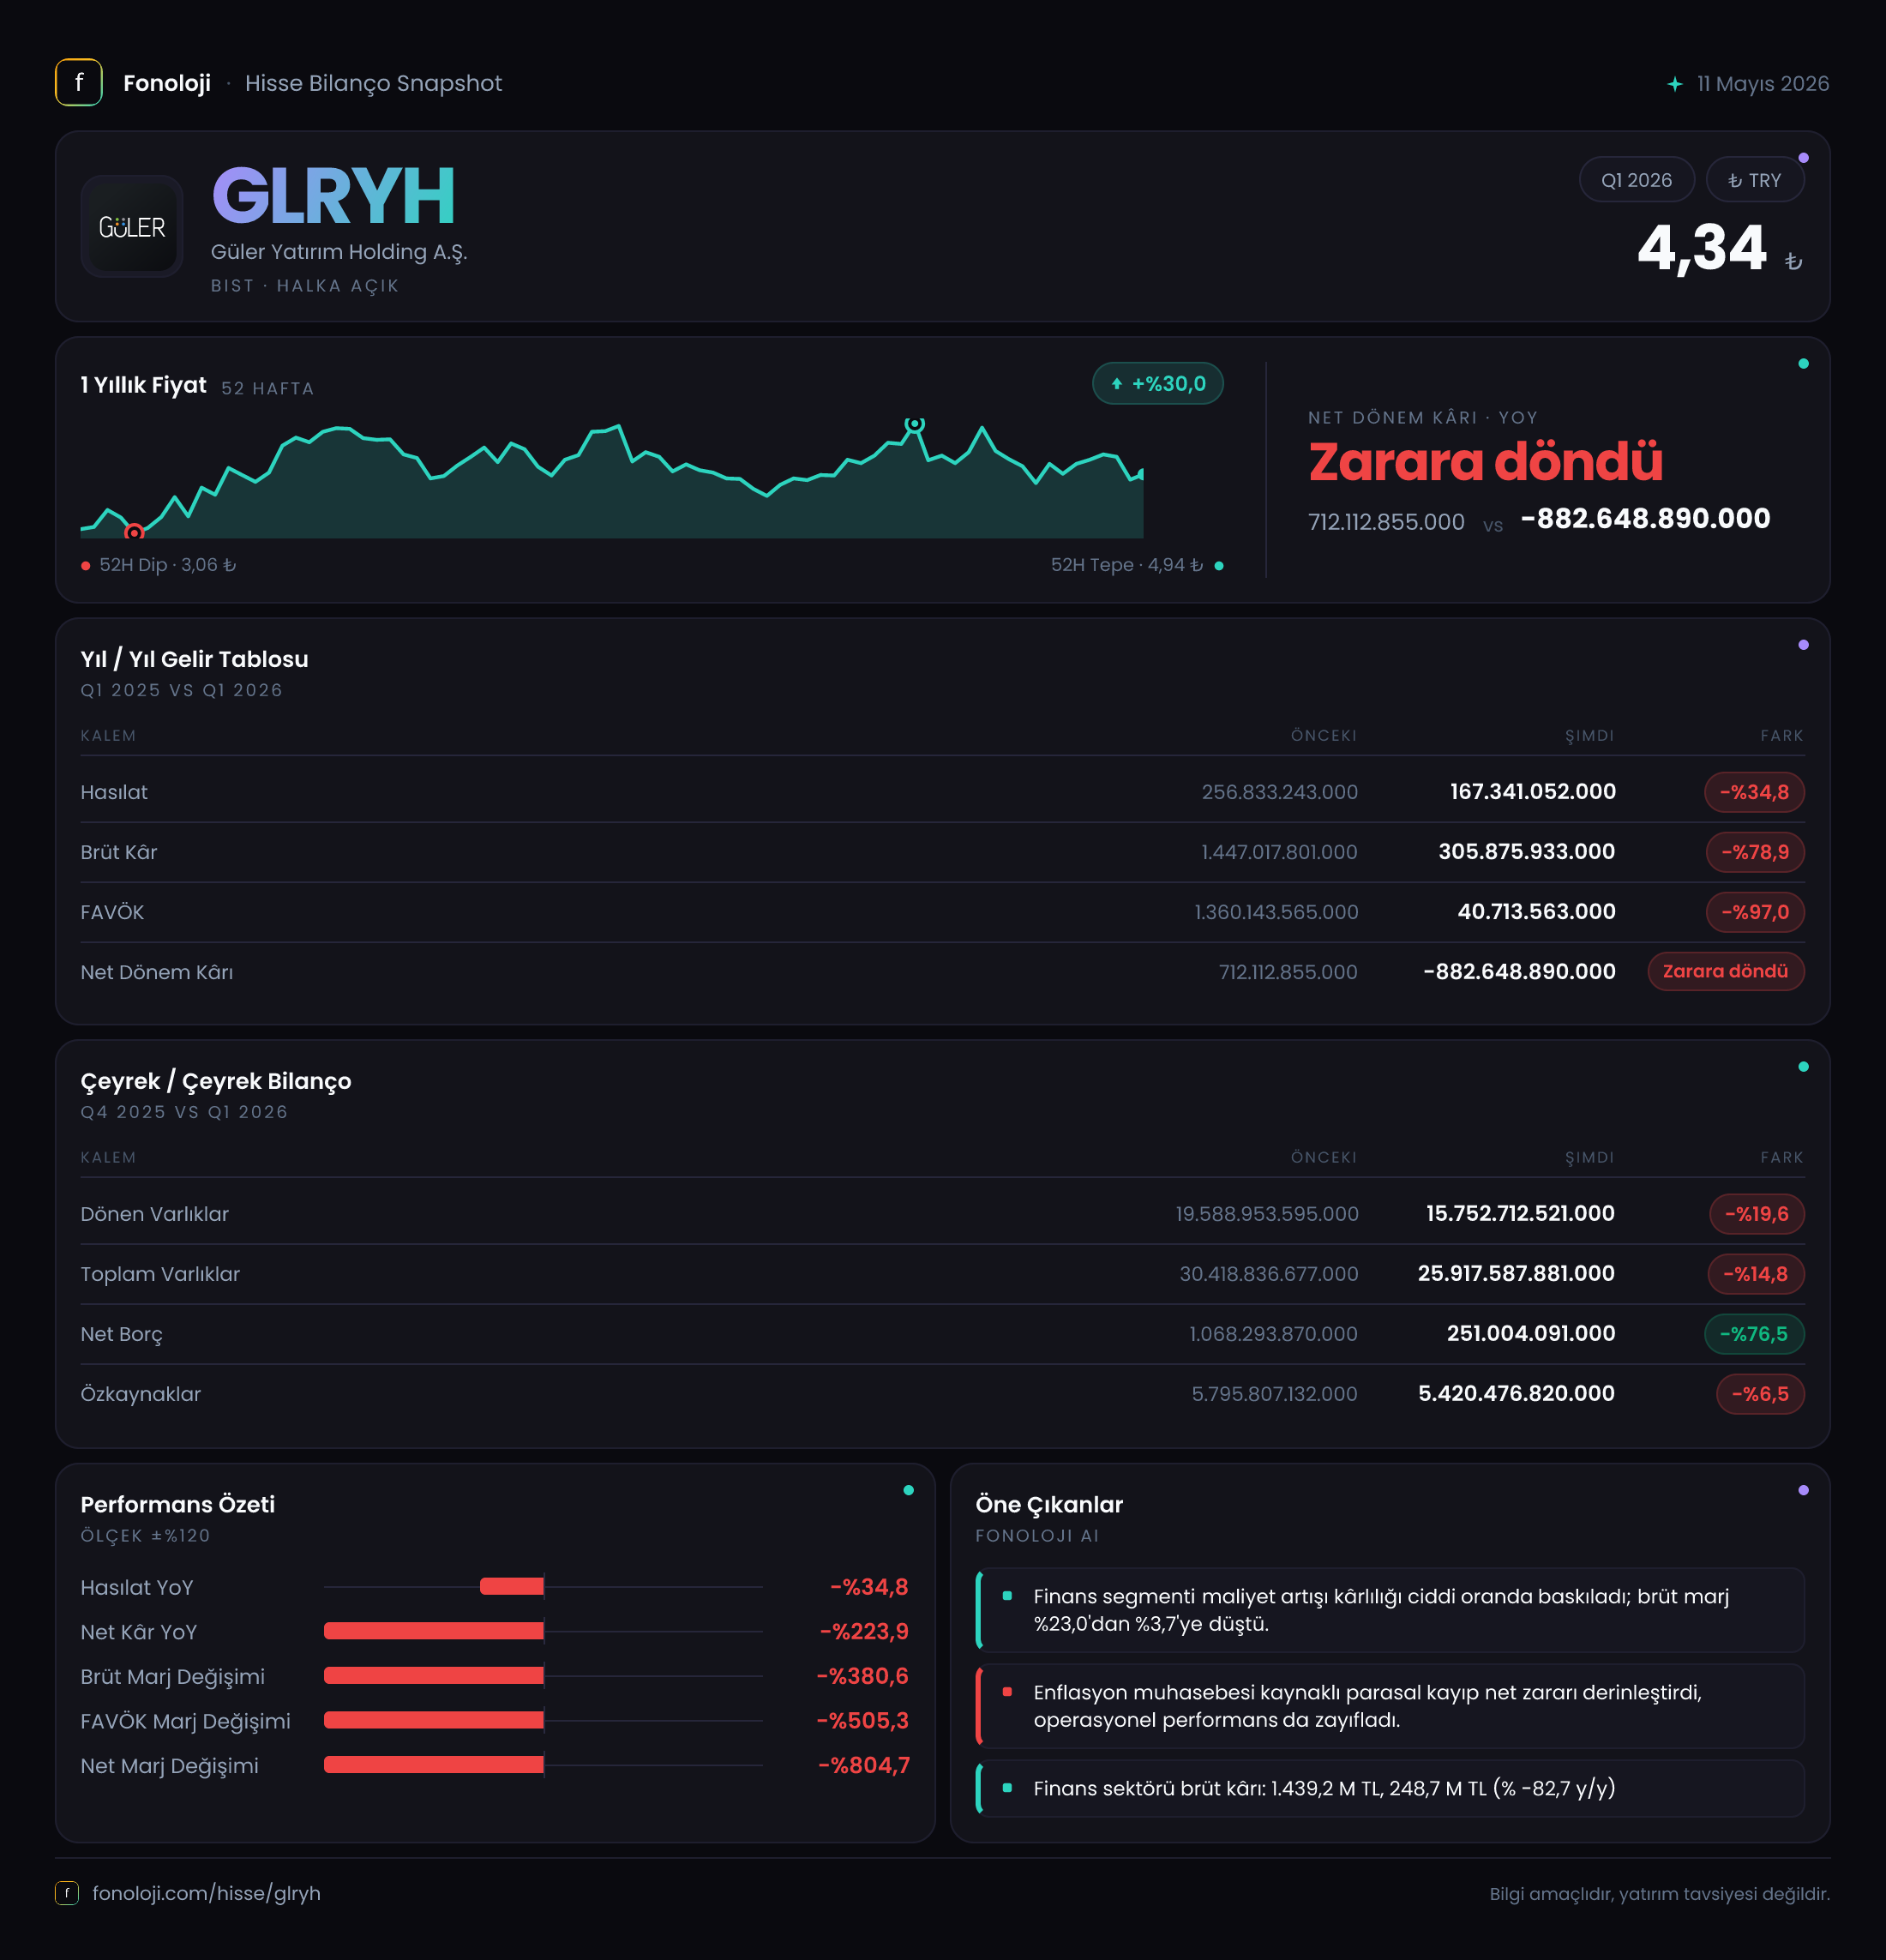The height and width of the screenshot is (1960, 1886).
Task: Click the GLRYH ticker heading
Action: (x=333, y=196)
